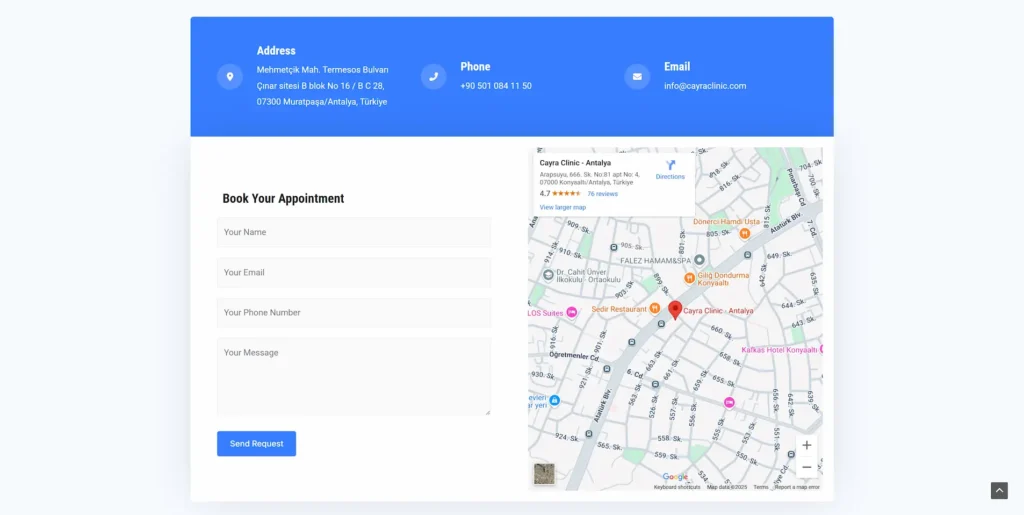
Task: Click Sedir Restaurant marker on map
Action: (x=654, y=309)
